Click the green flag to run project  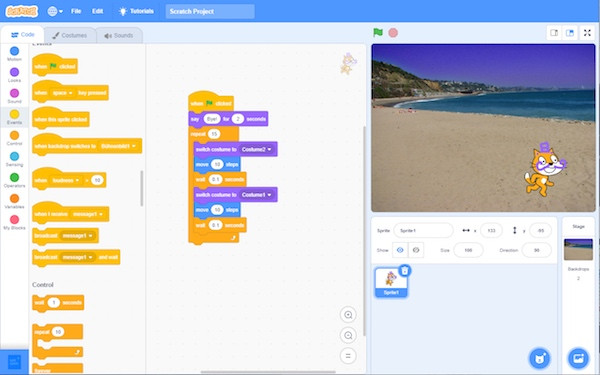click(x=378, y=33)
